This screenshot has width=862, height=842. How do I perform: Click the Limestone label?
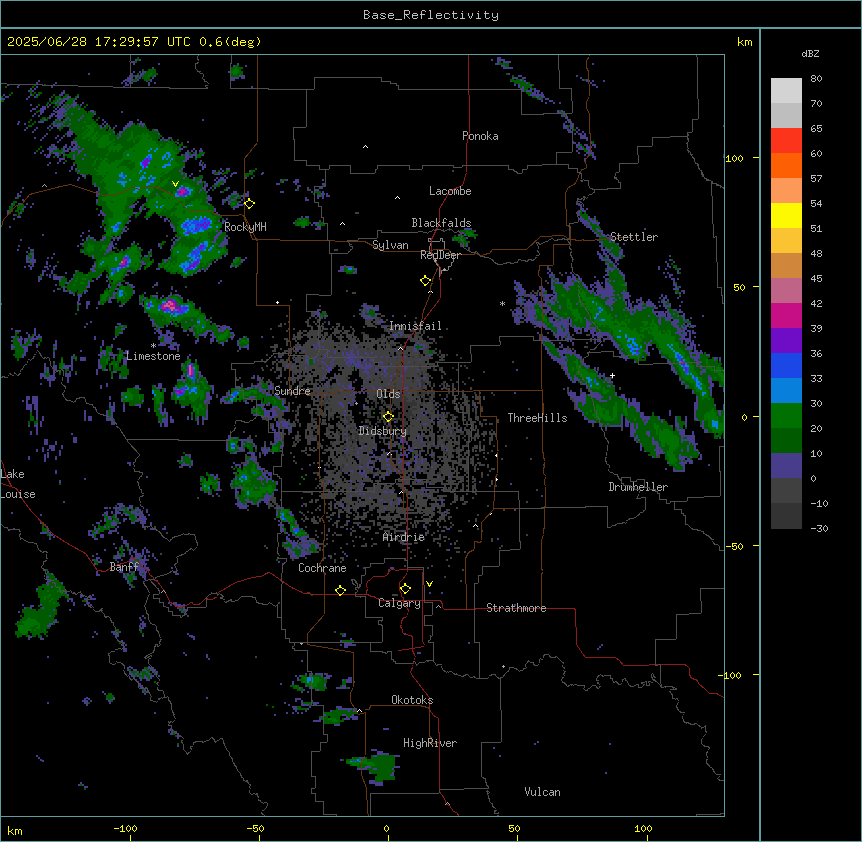pos(153,356)
